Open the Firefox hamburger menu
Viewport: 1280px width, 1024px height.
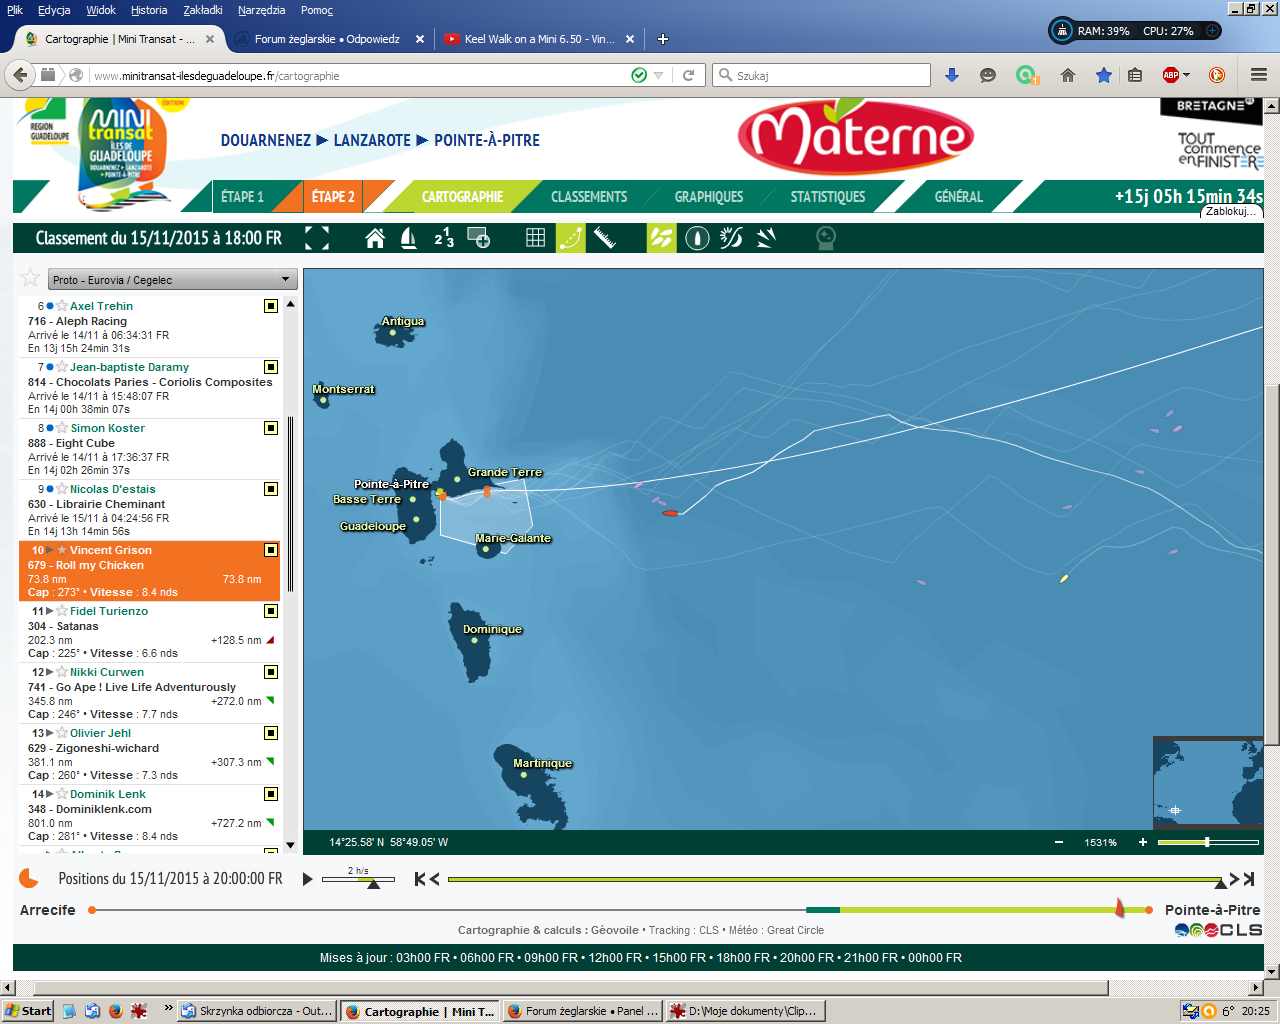point(1259,75)
